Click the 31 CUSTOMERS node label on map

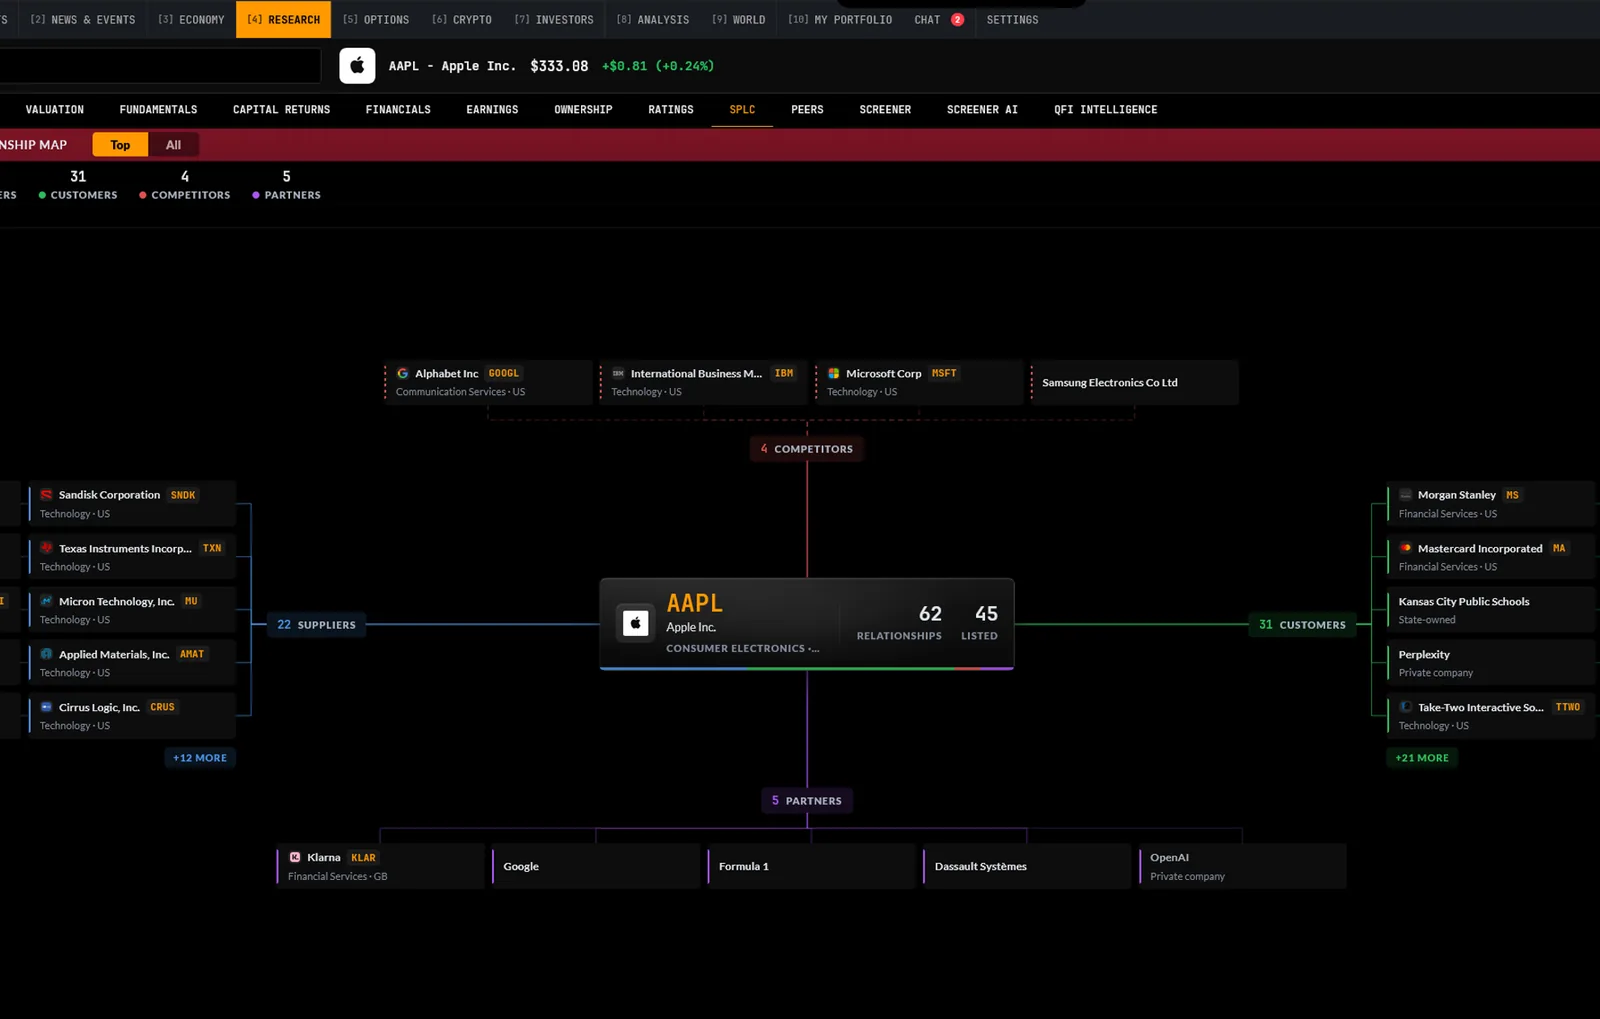click(x=1302, y=625)
